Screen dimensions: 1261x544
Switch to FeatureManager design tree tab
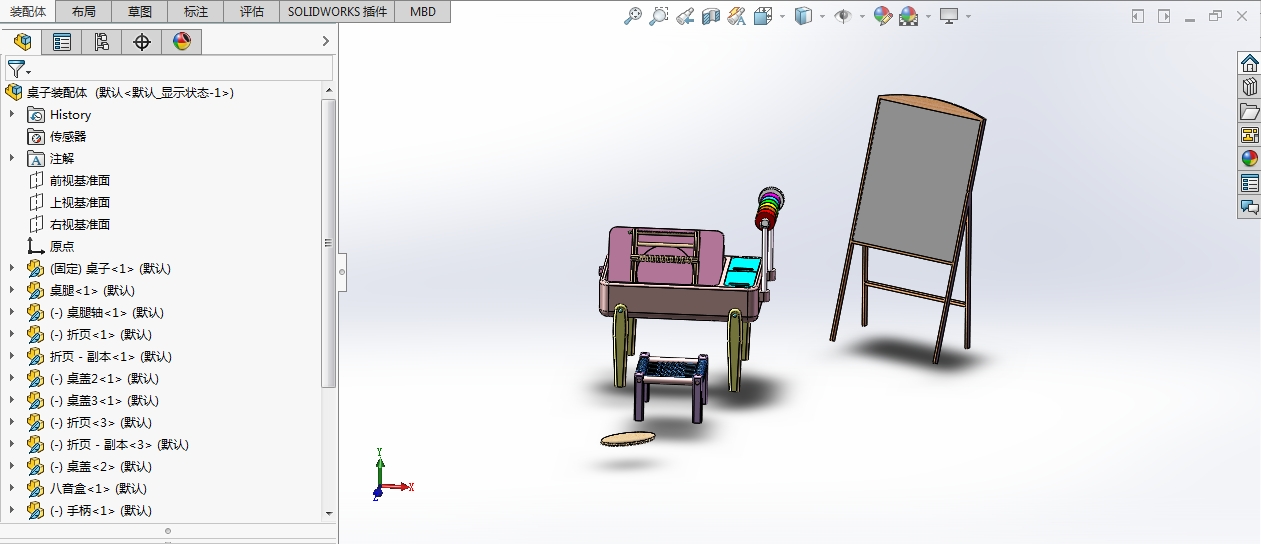click(x=22, y=41)
